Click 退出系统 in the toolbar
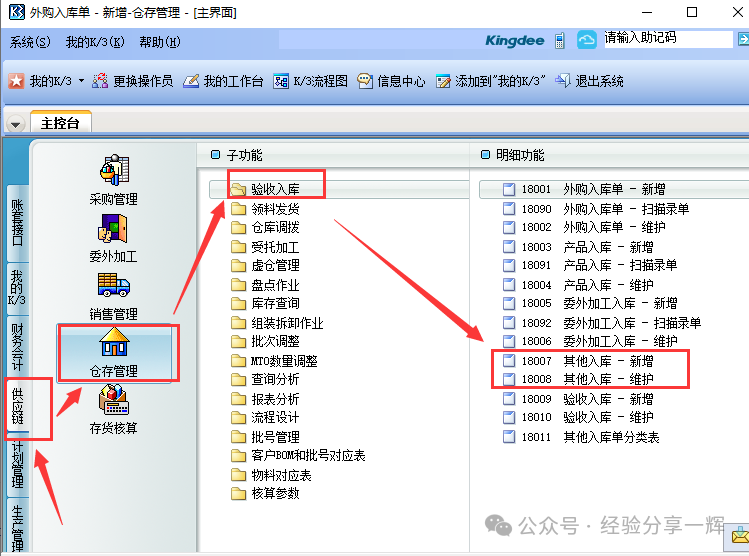The width and height of the screenshot is (749, 556). tap(590, 81)
